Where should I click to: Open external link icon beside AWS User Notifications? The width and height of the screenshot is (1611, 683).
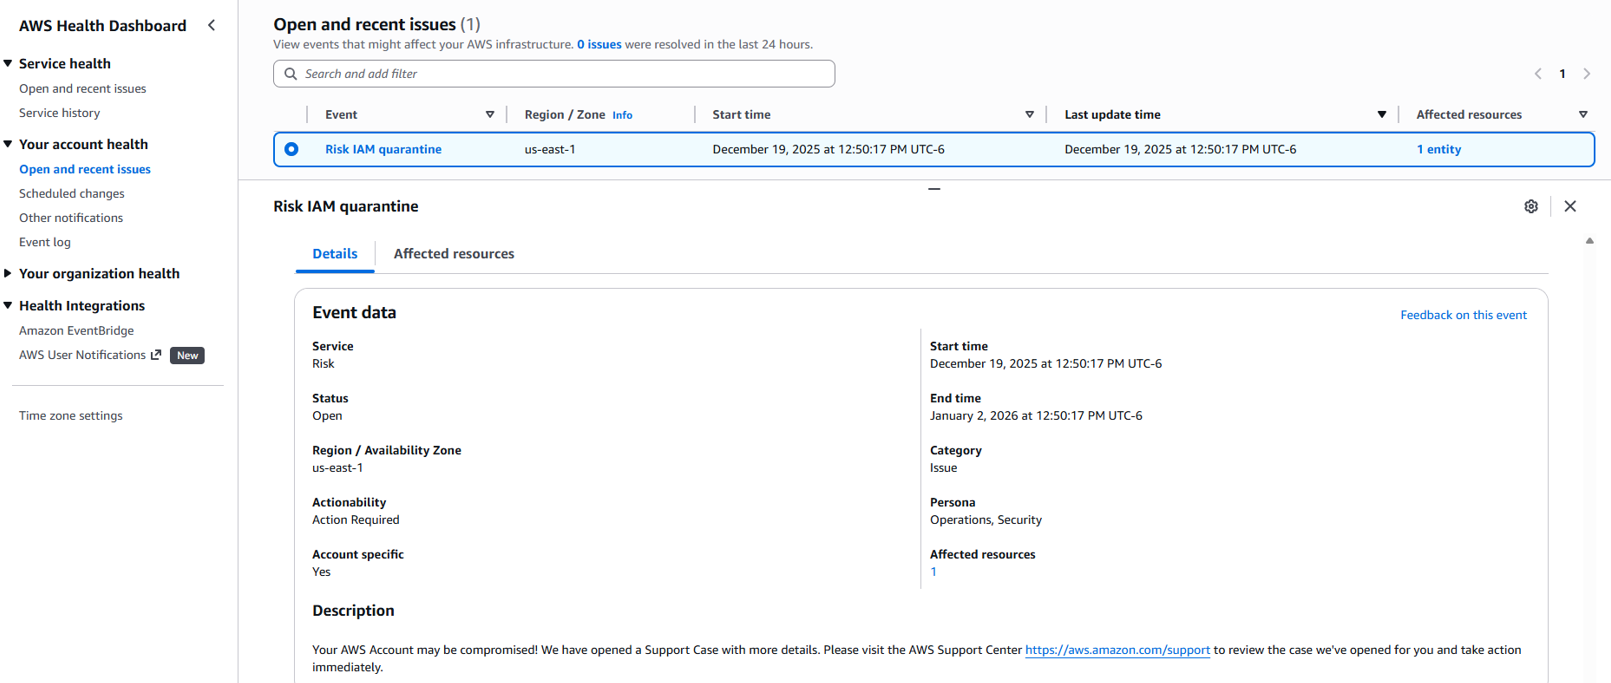pos(156,355)
